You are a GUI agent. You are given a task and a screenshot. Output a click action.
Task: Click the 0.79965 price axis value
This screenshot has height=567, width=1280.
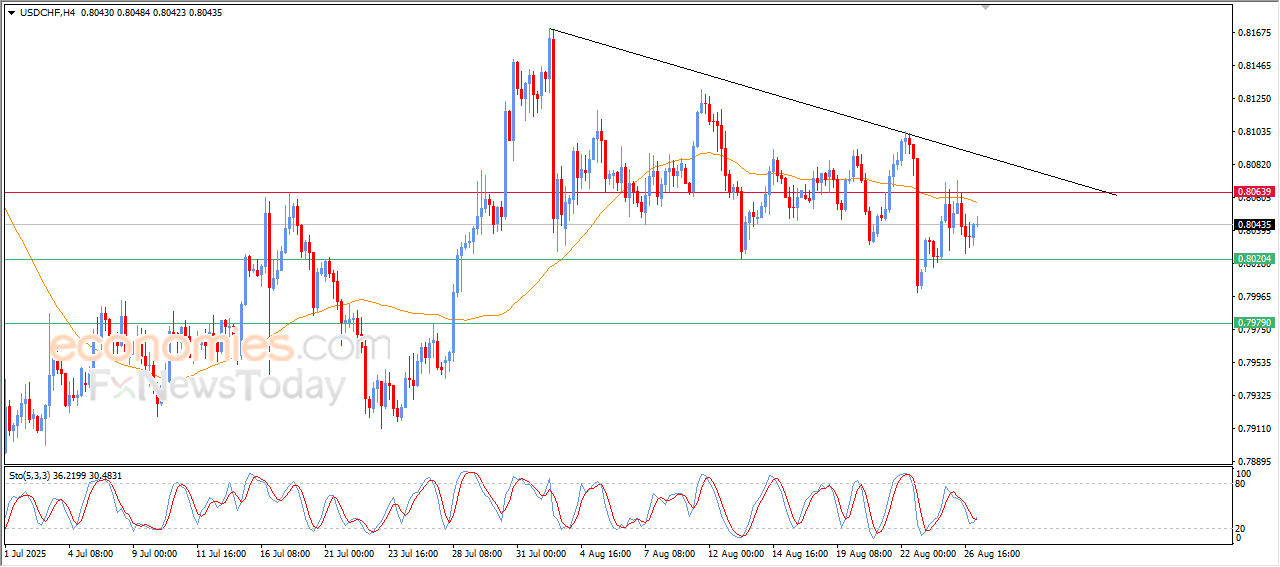1254,297
